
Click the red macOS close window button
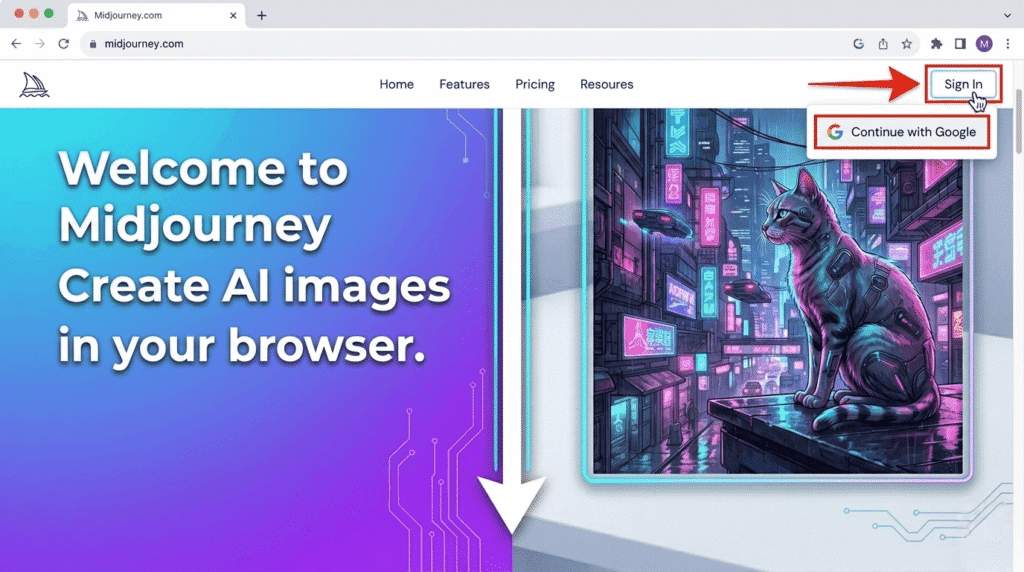pos(19,14)
